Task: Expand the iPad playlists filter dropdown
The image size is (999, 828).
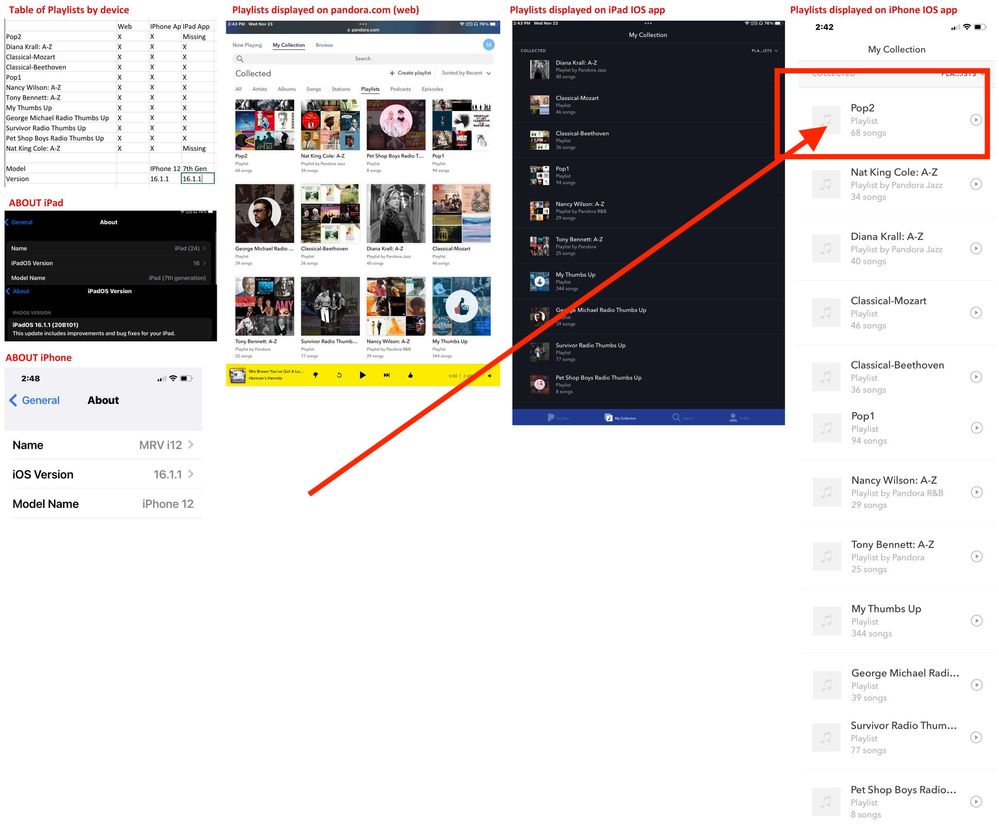Action: click(x=764, y=50)
